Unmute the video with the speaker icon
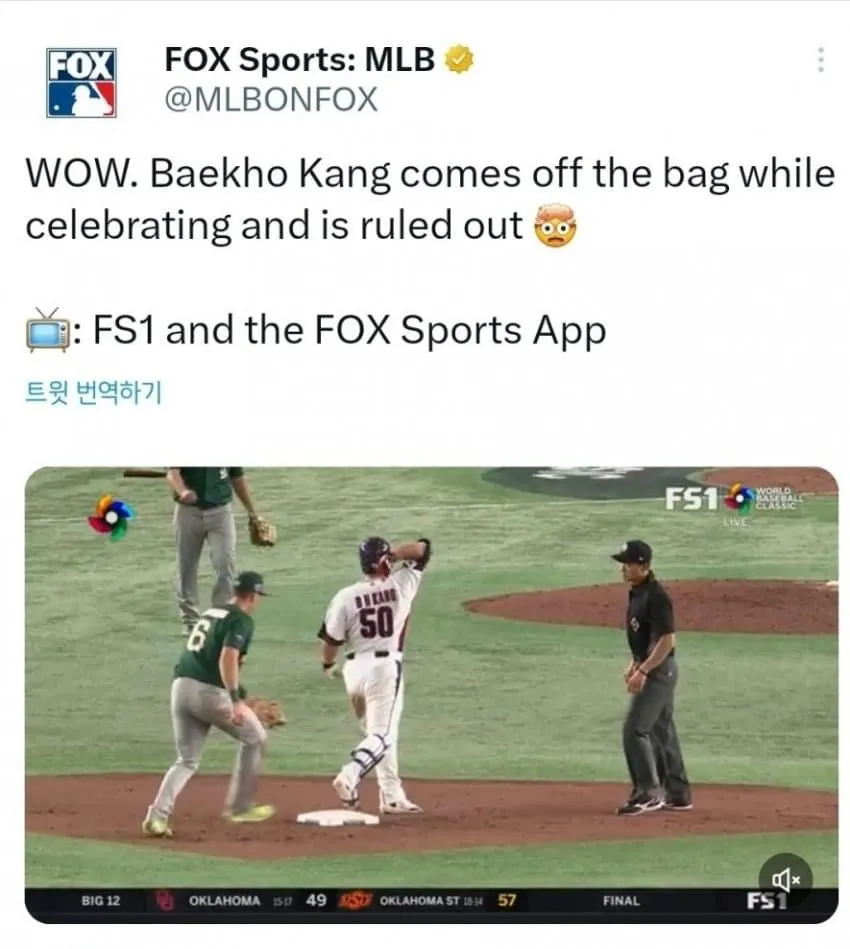850x949 pixels. click(785, 879)
